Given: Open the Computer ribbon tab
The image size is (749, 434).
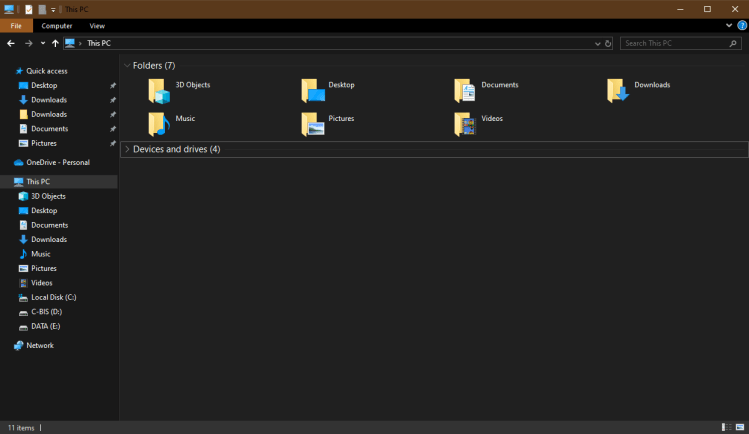Looking at the screenshot, I should tap(57, 25).
